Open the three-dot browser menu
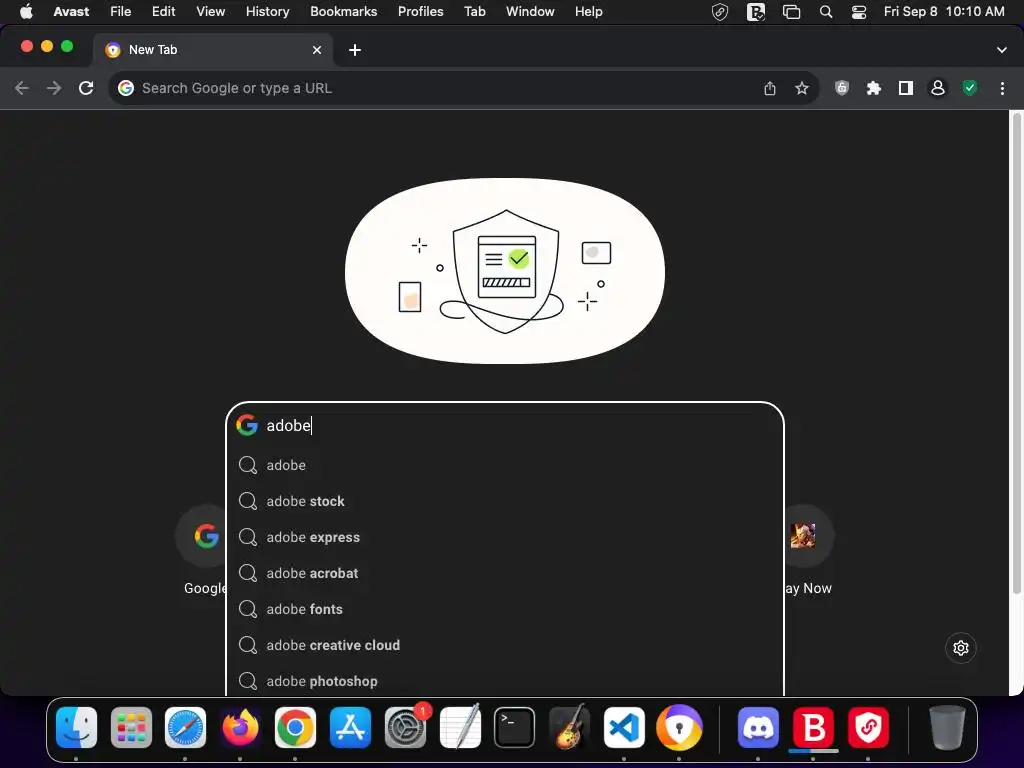This screenshot has height=768, width=1024. coord(1002,88)
